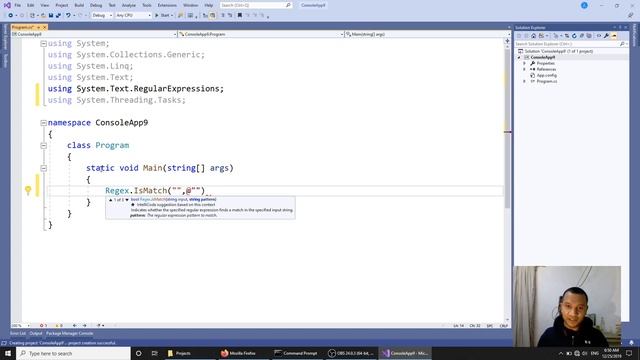
Task: Collapse the ConsoleApp9 project node
Action: pos(519,58)
